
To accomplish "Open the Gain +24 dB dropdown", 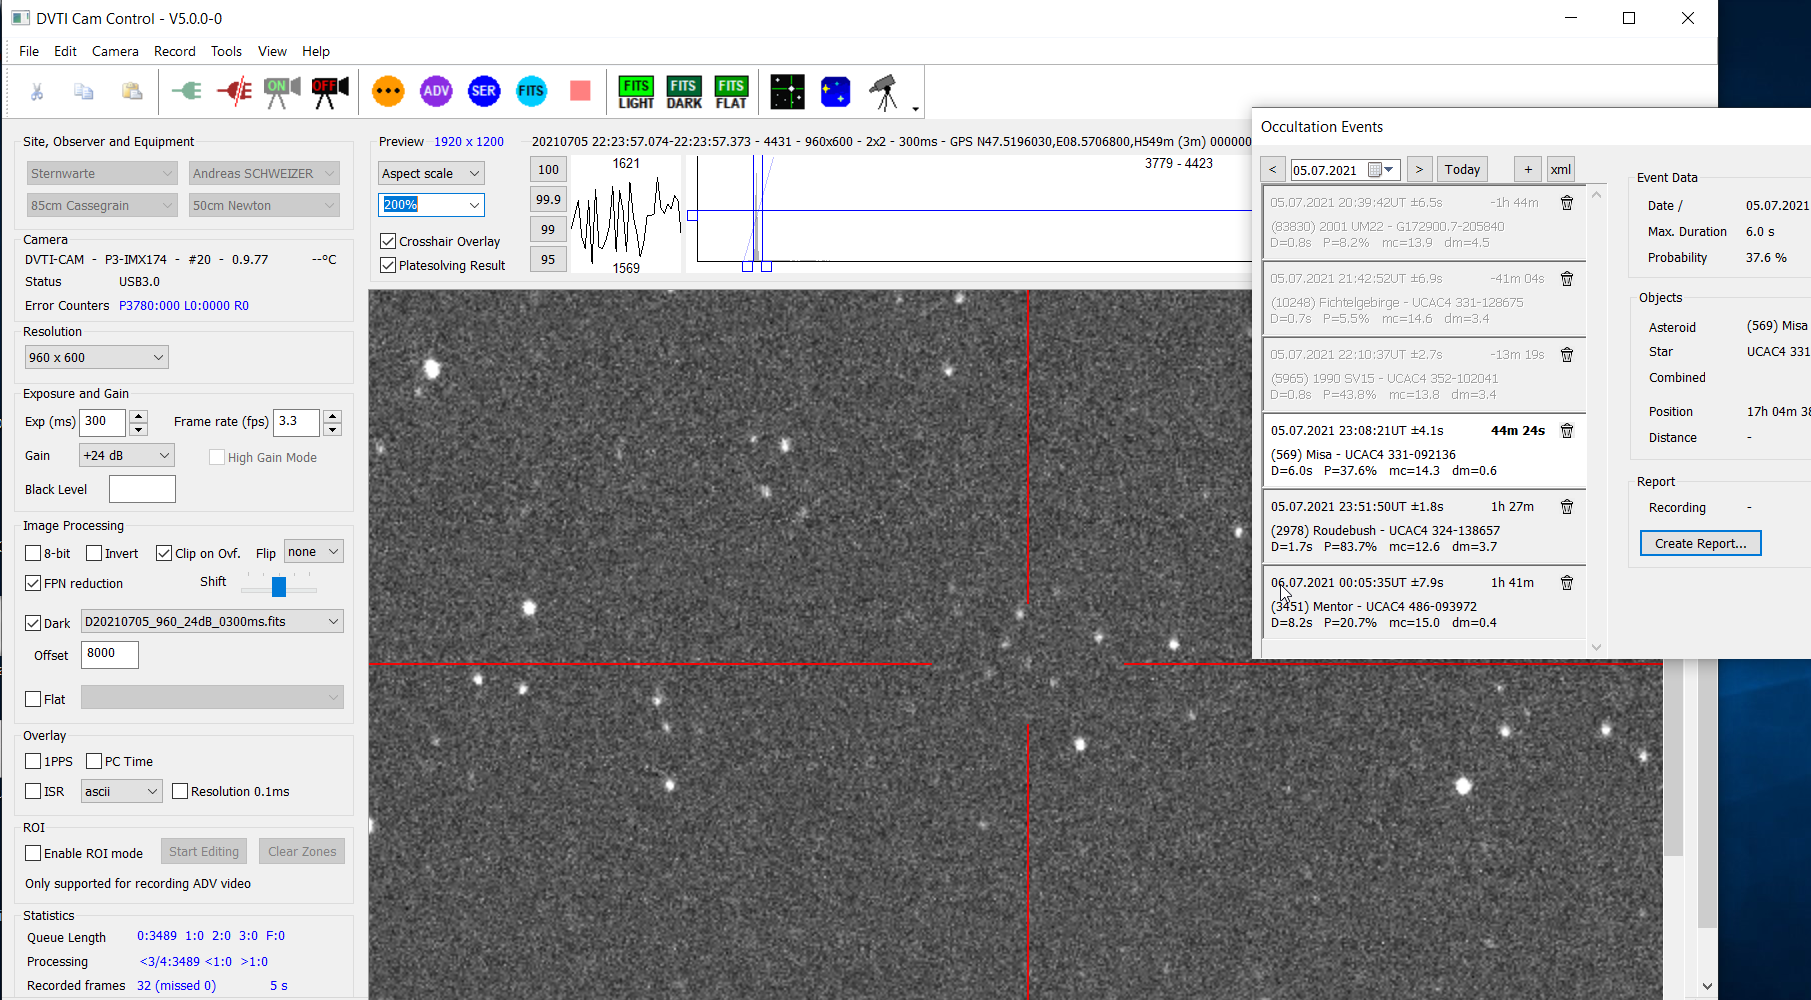I will coord(127,456).
